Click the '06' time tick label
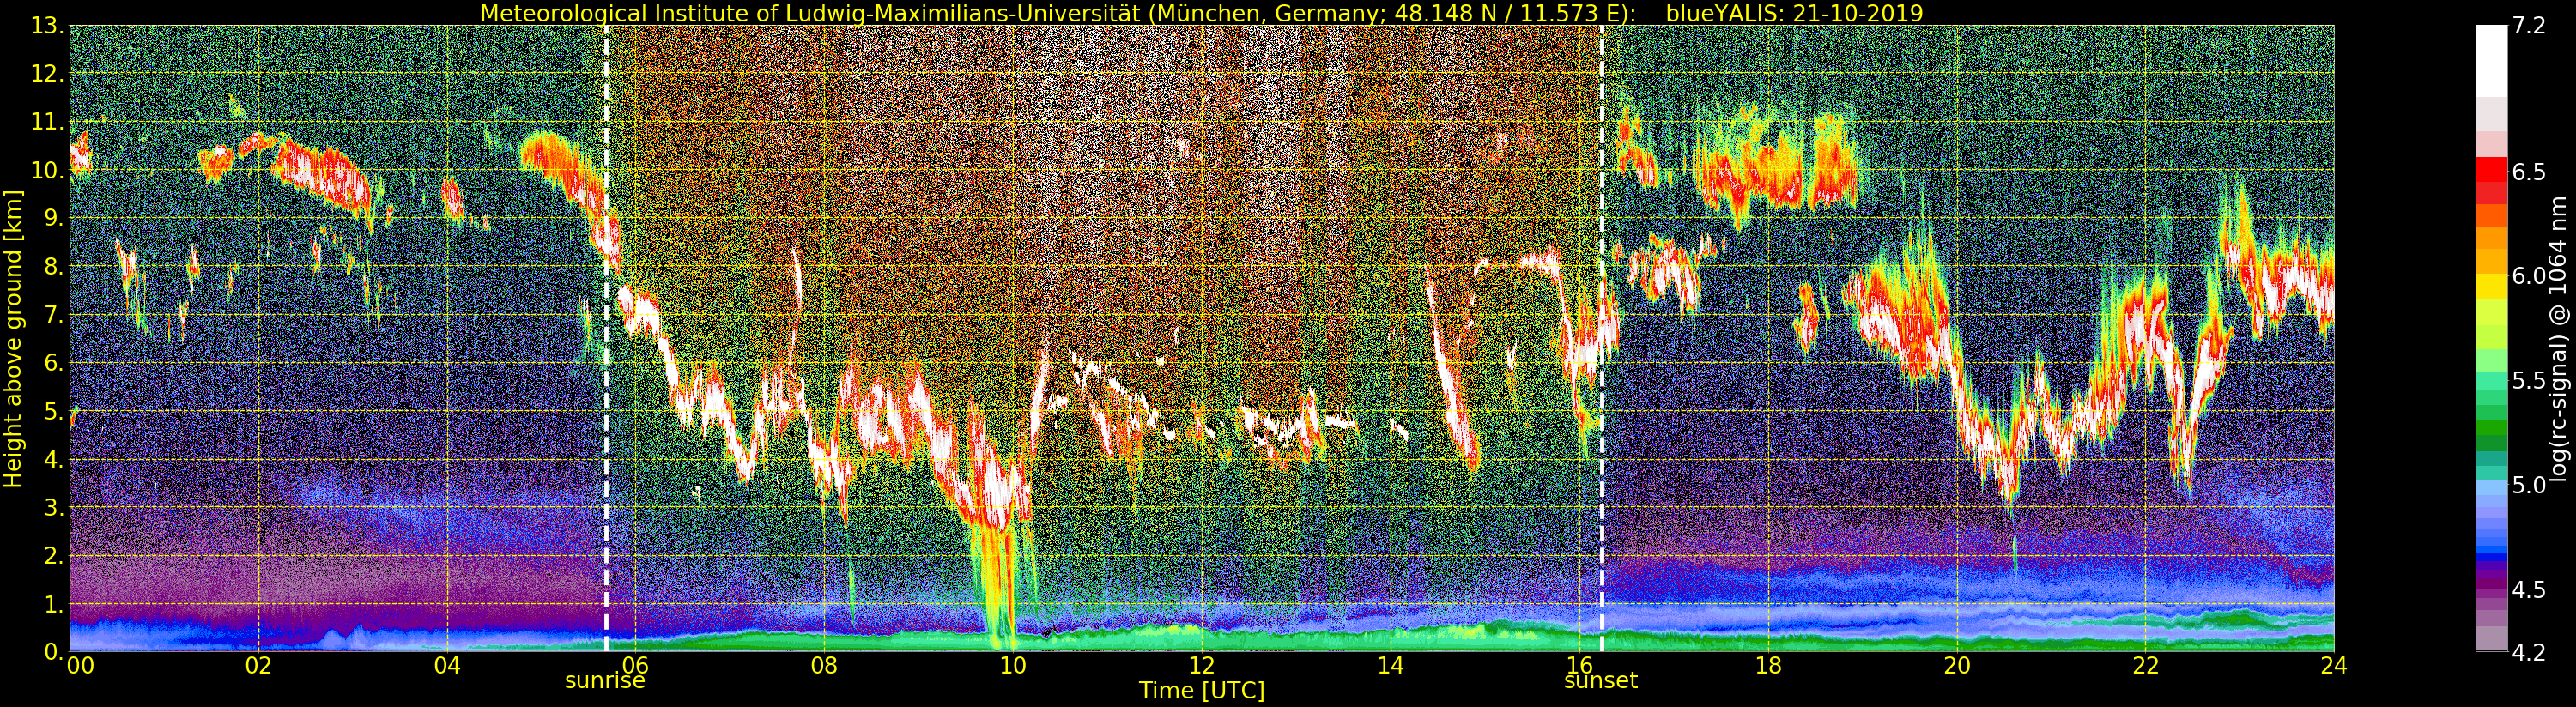 pyautogui.click(x=636, y=666)
